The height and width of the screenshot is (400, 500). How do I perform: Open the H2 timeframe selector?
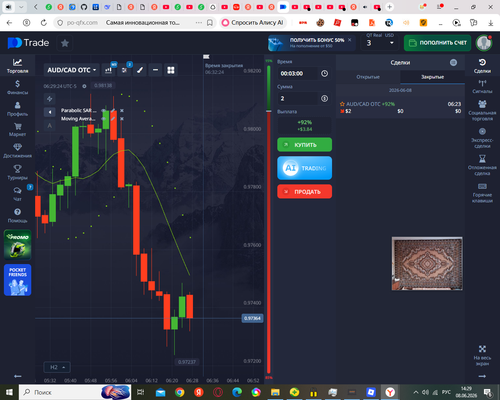click(57, 367)
